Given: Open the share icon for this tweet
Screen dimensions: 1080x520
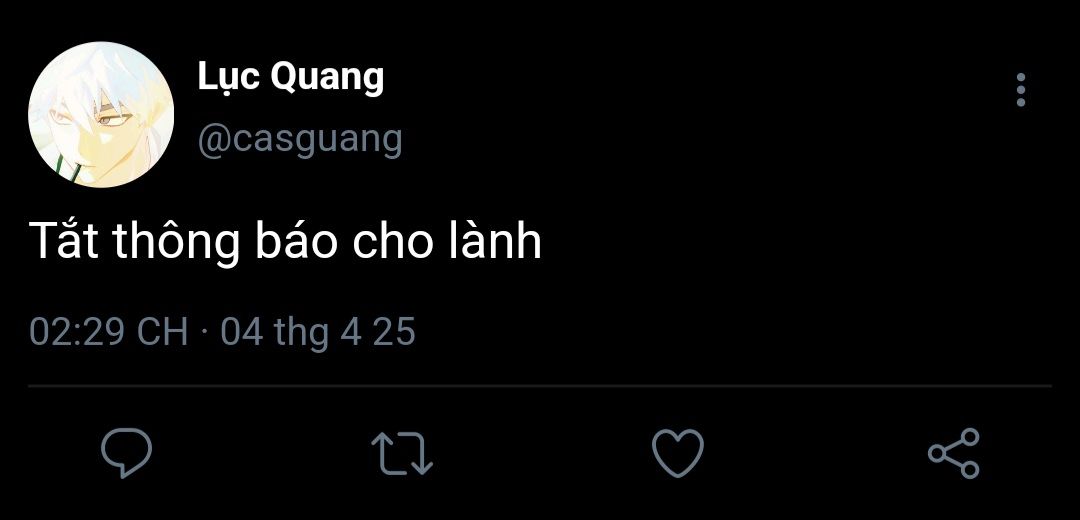Looking at the screenshot, I should pos(953,453).
